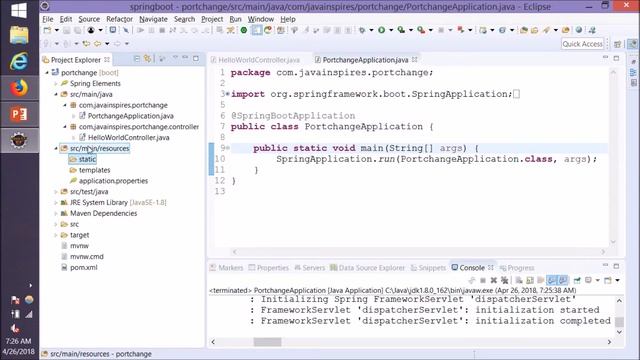Click the Quick Access search field
The height and width of the screenshot is (360, 640).
582,44
